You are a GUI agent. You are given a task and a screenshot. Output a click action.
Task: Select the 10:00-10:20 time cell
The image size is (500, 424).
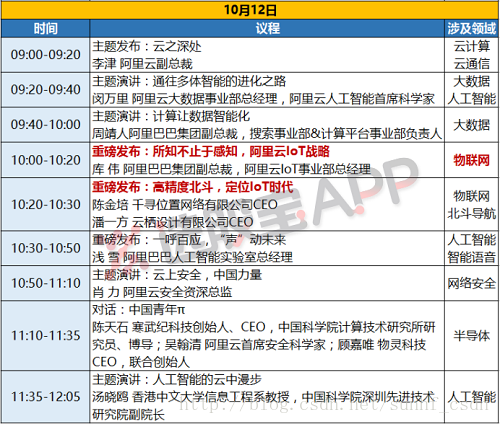46,160
